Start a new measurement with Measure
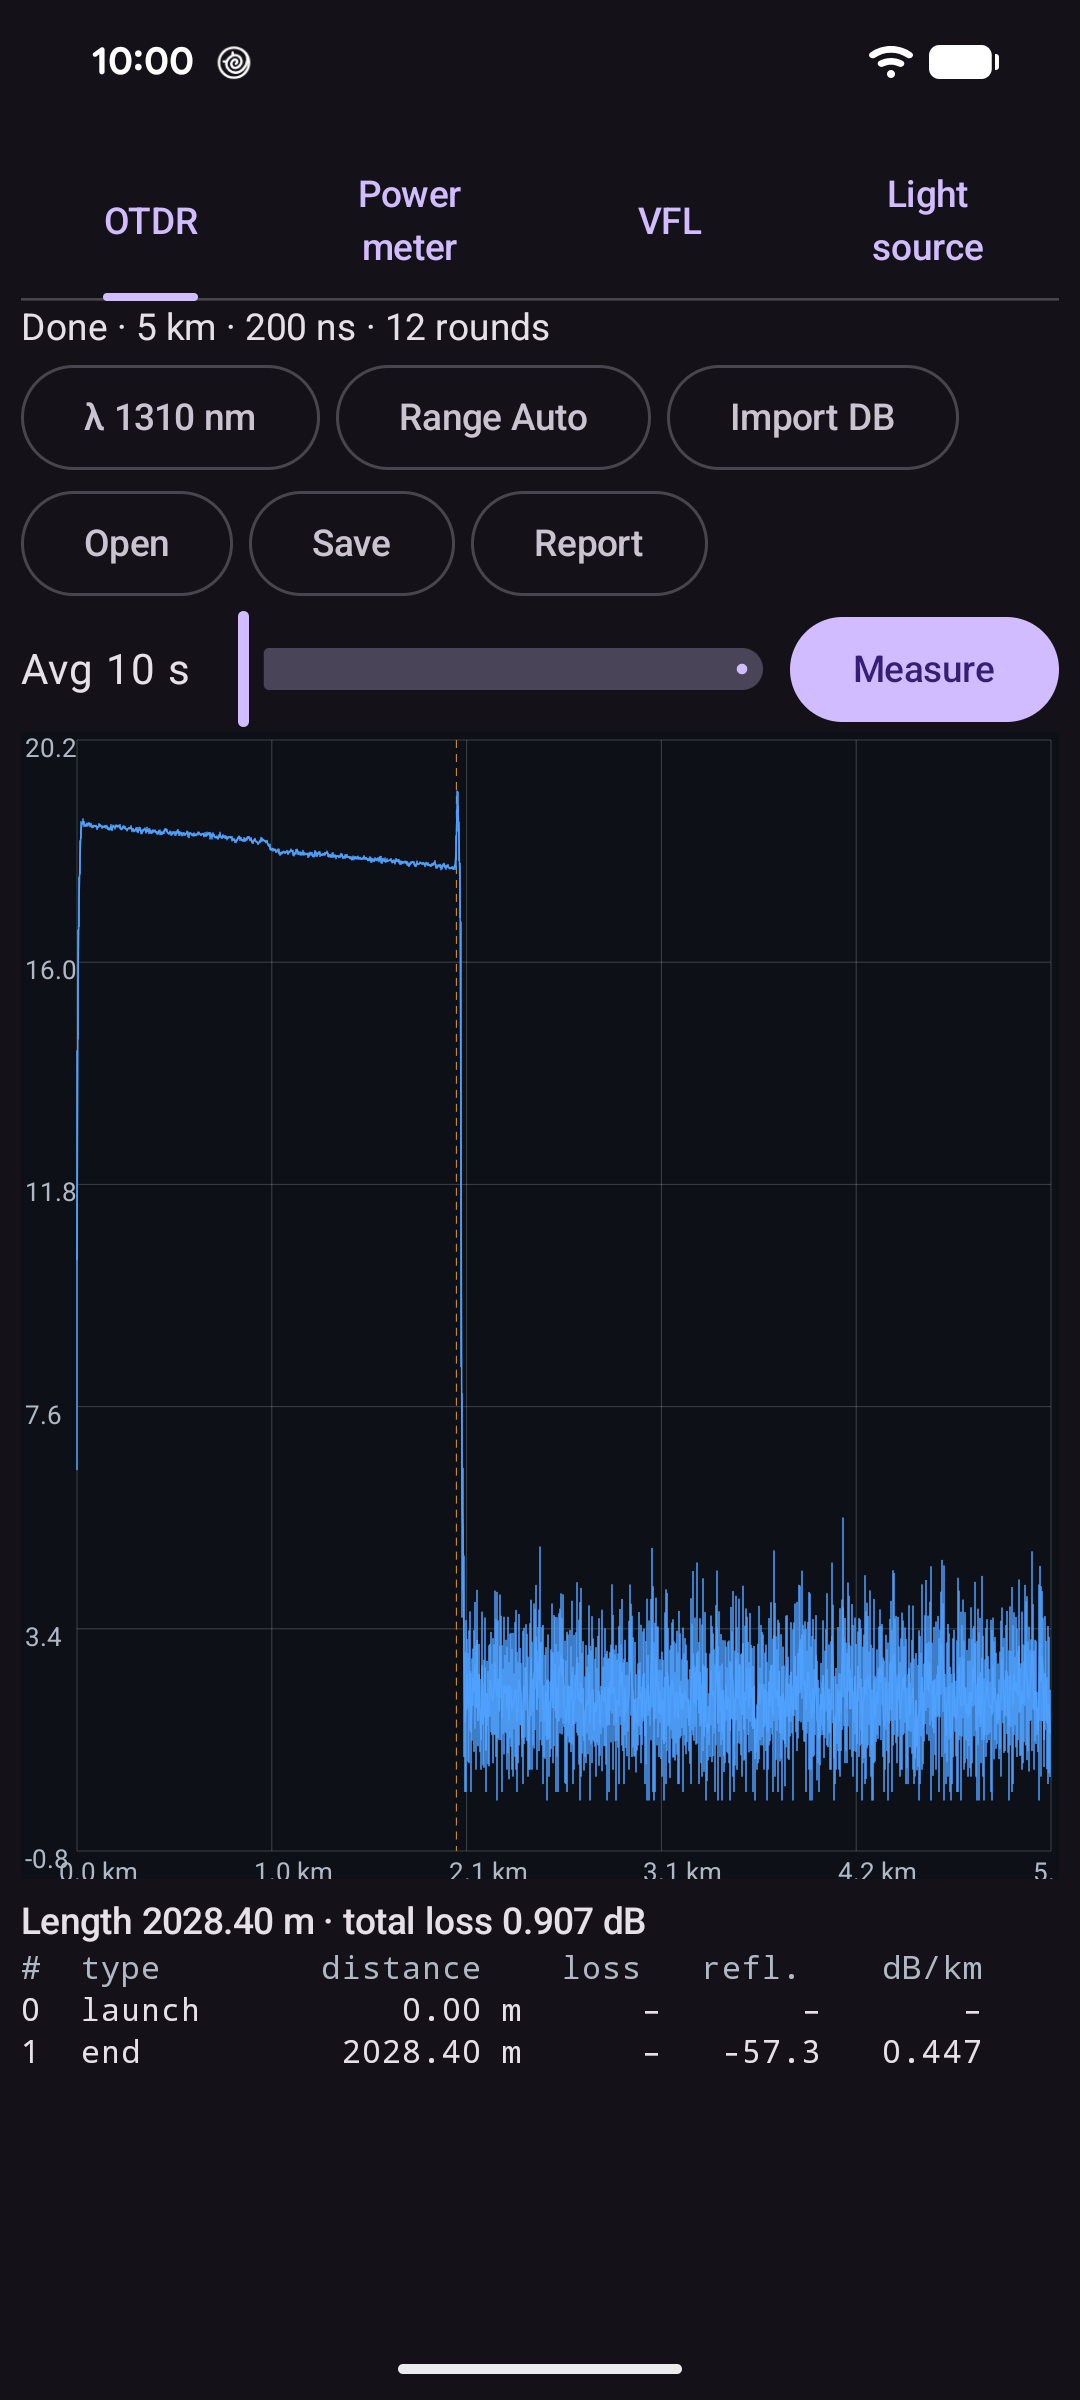Screen dimensions: 1080x2400 coord(924,669)
